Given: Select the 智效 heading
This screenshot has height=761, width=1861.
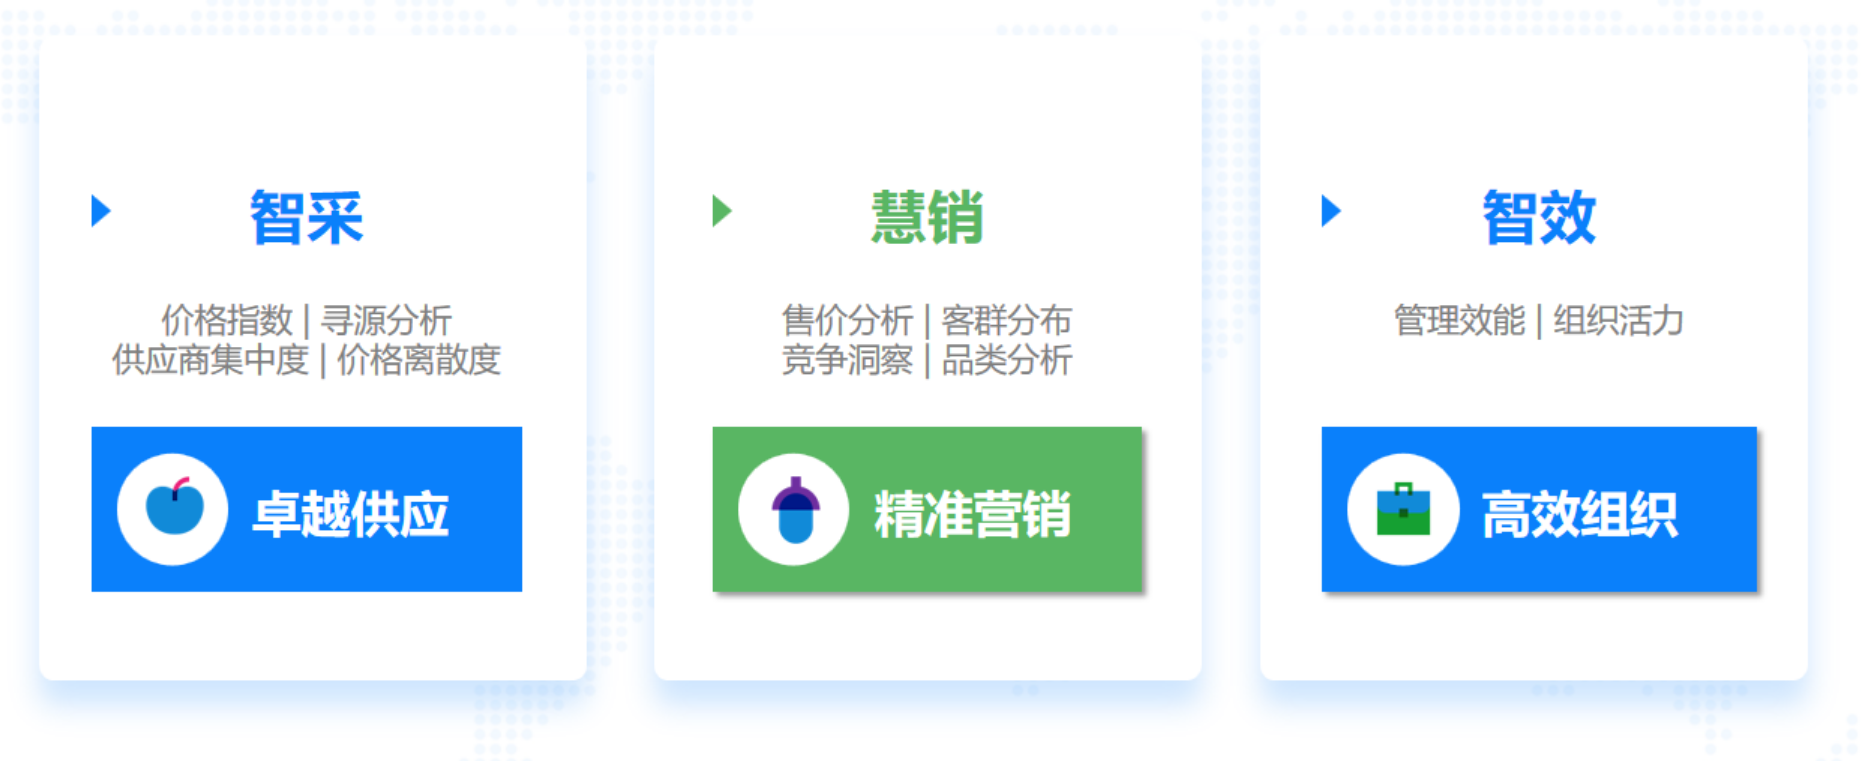Looking at the screenshot, I should 1539,217.
